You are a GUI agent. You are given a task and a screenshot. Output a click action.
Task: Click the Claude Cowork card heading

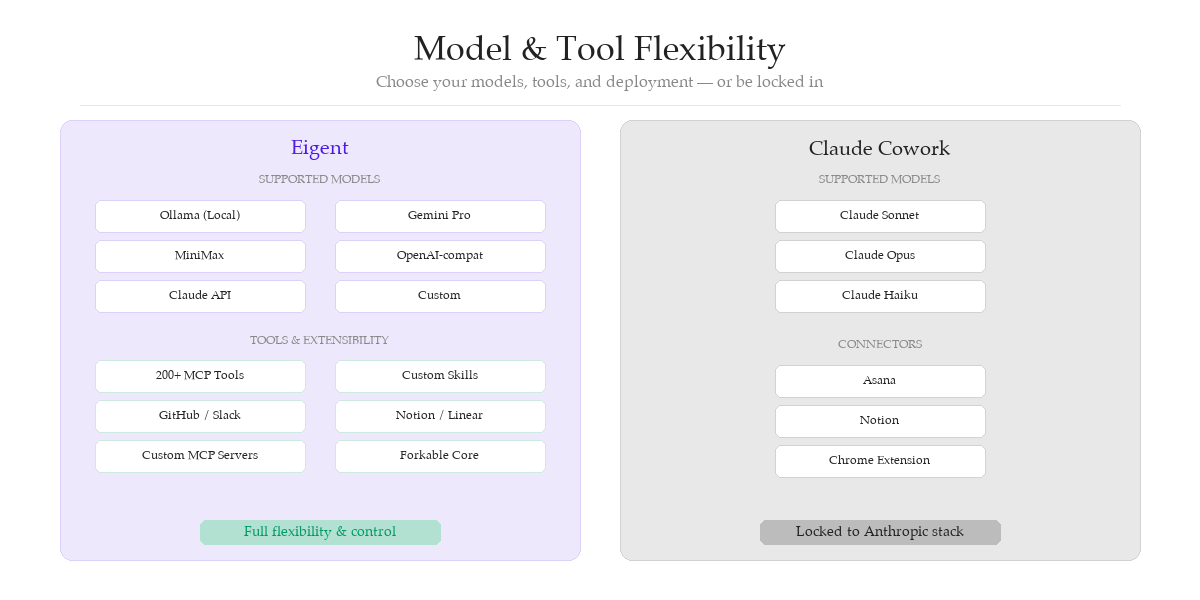pos(880,149)
